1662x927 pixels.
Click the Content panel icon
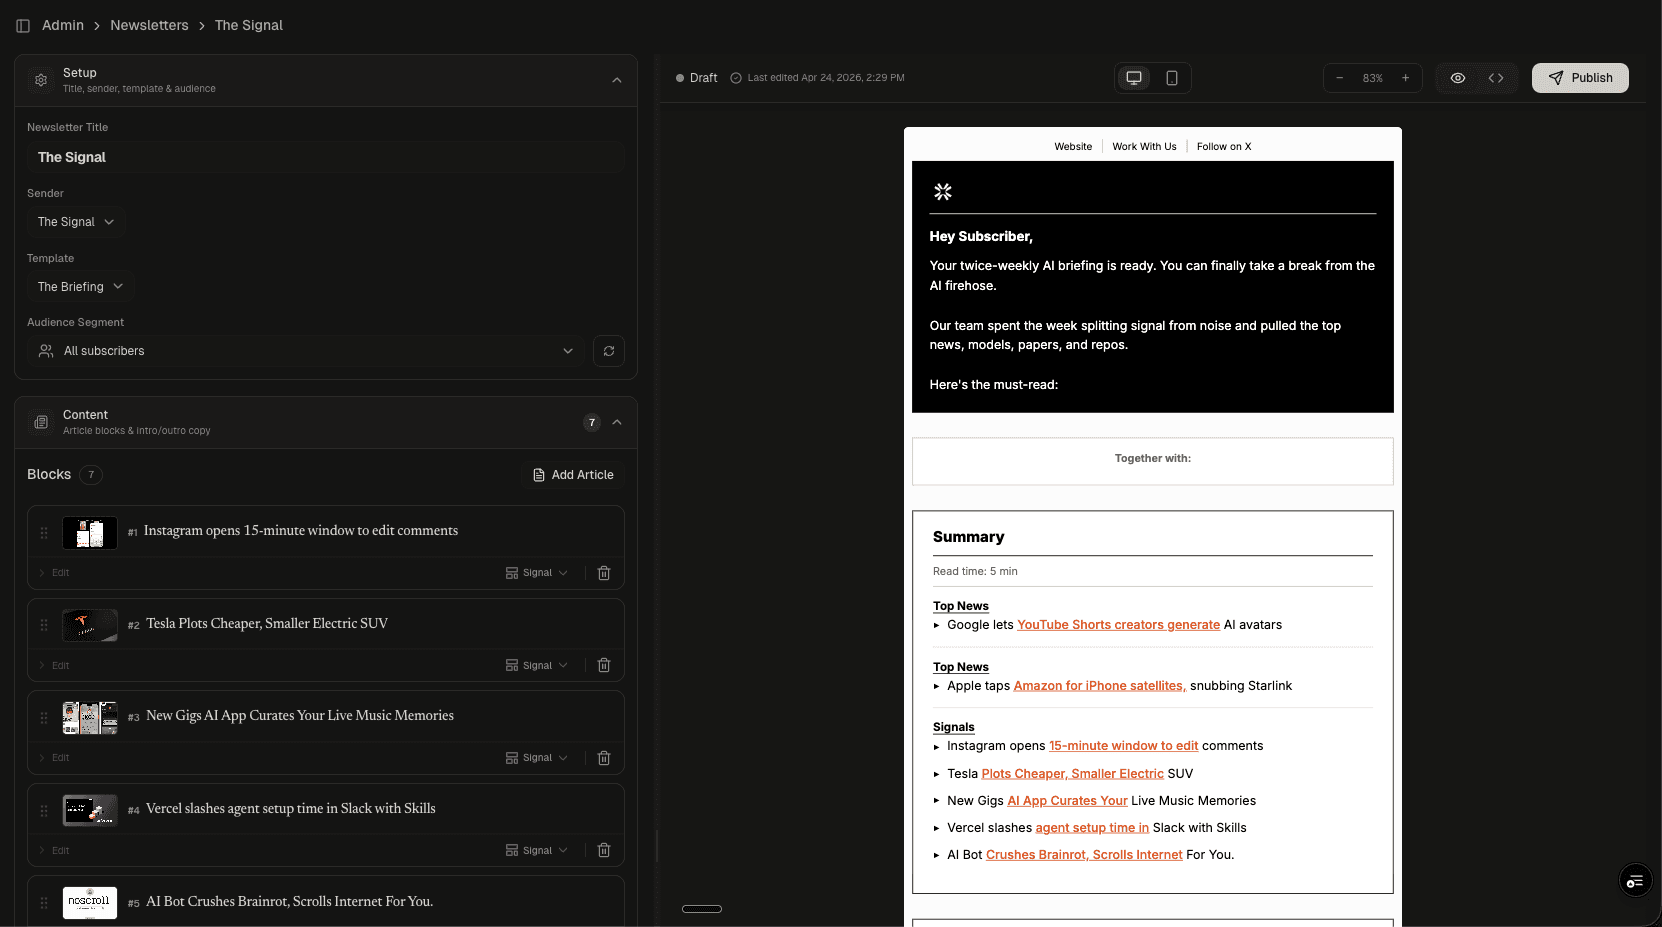(x=40, y=422)
